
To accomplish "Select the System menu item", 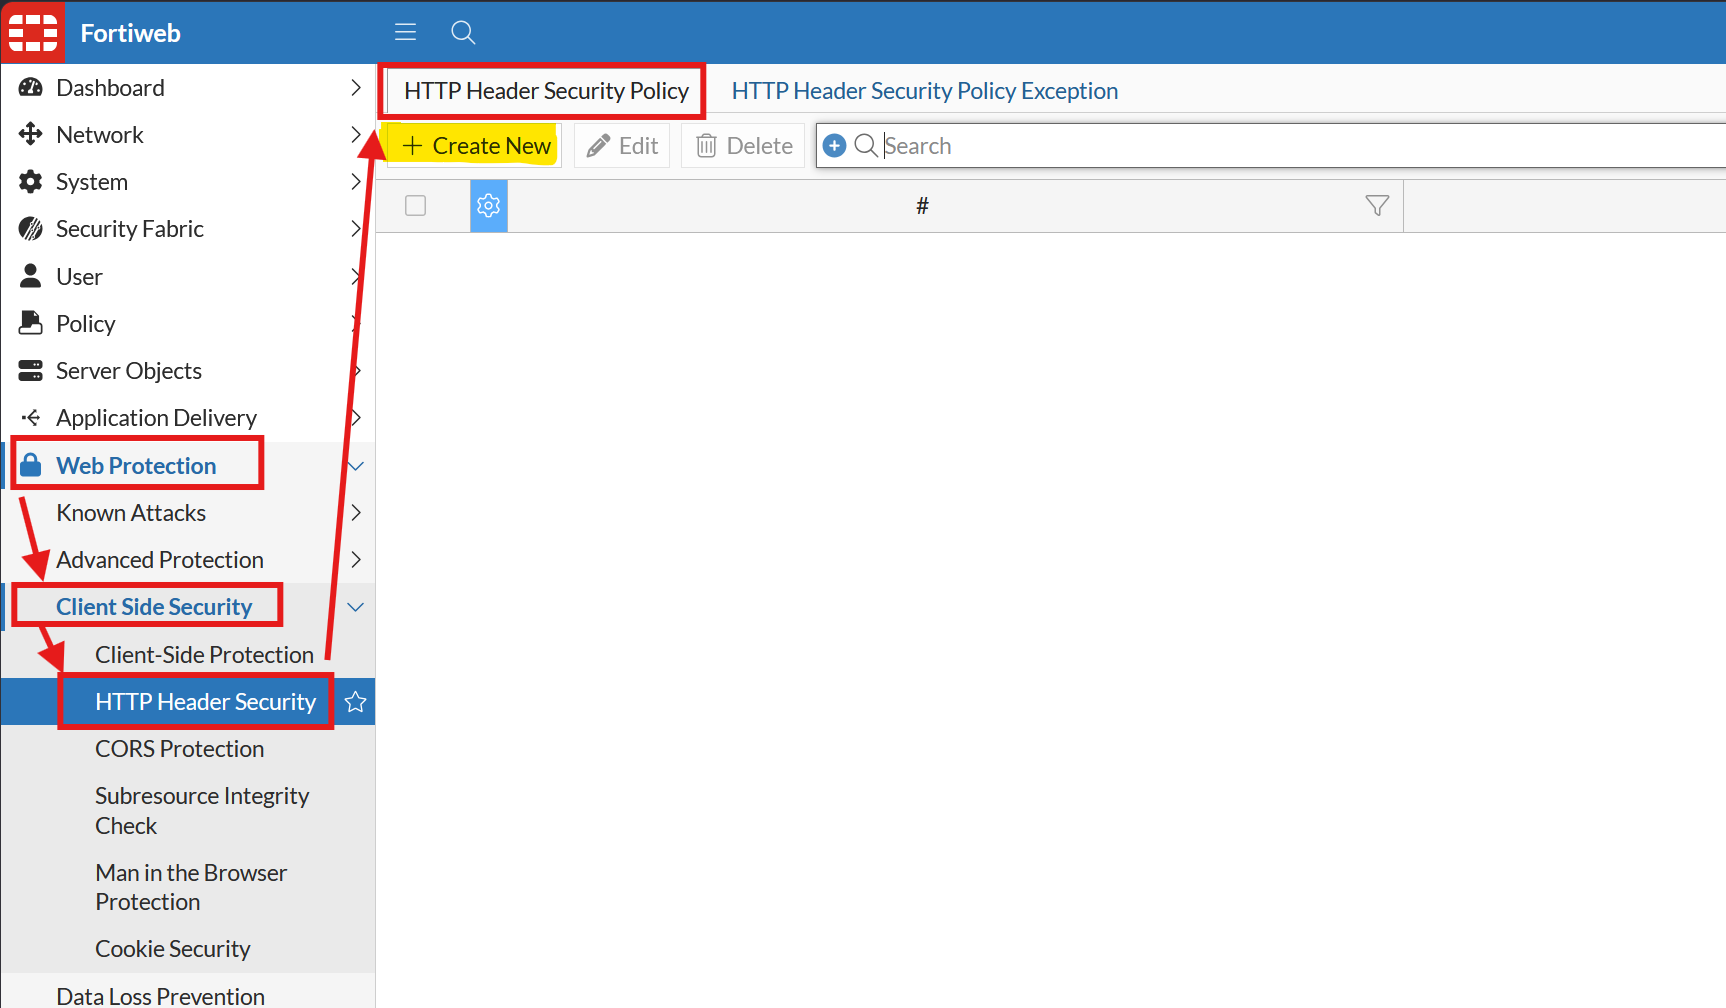I will tap(188, 182).
